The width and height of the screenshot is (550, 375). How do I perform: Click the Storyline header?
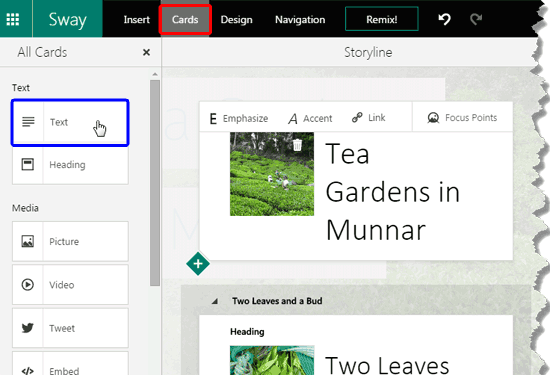pyautogui.click(x=368, y=52)
